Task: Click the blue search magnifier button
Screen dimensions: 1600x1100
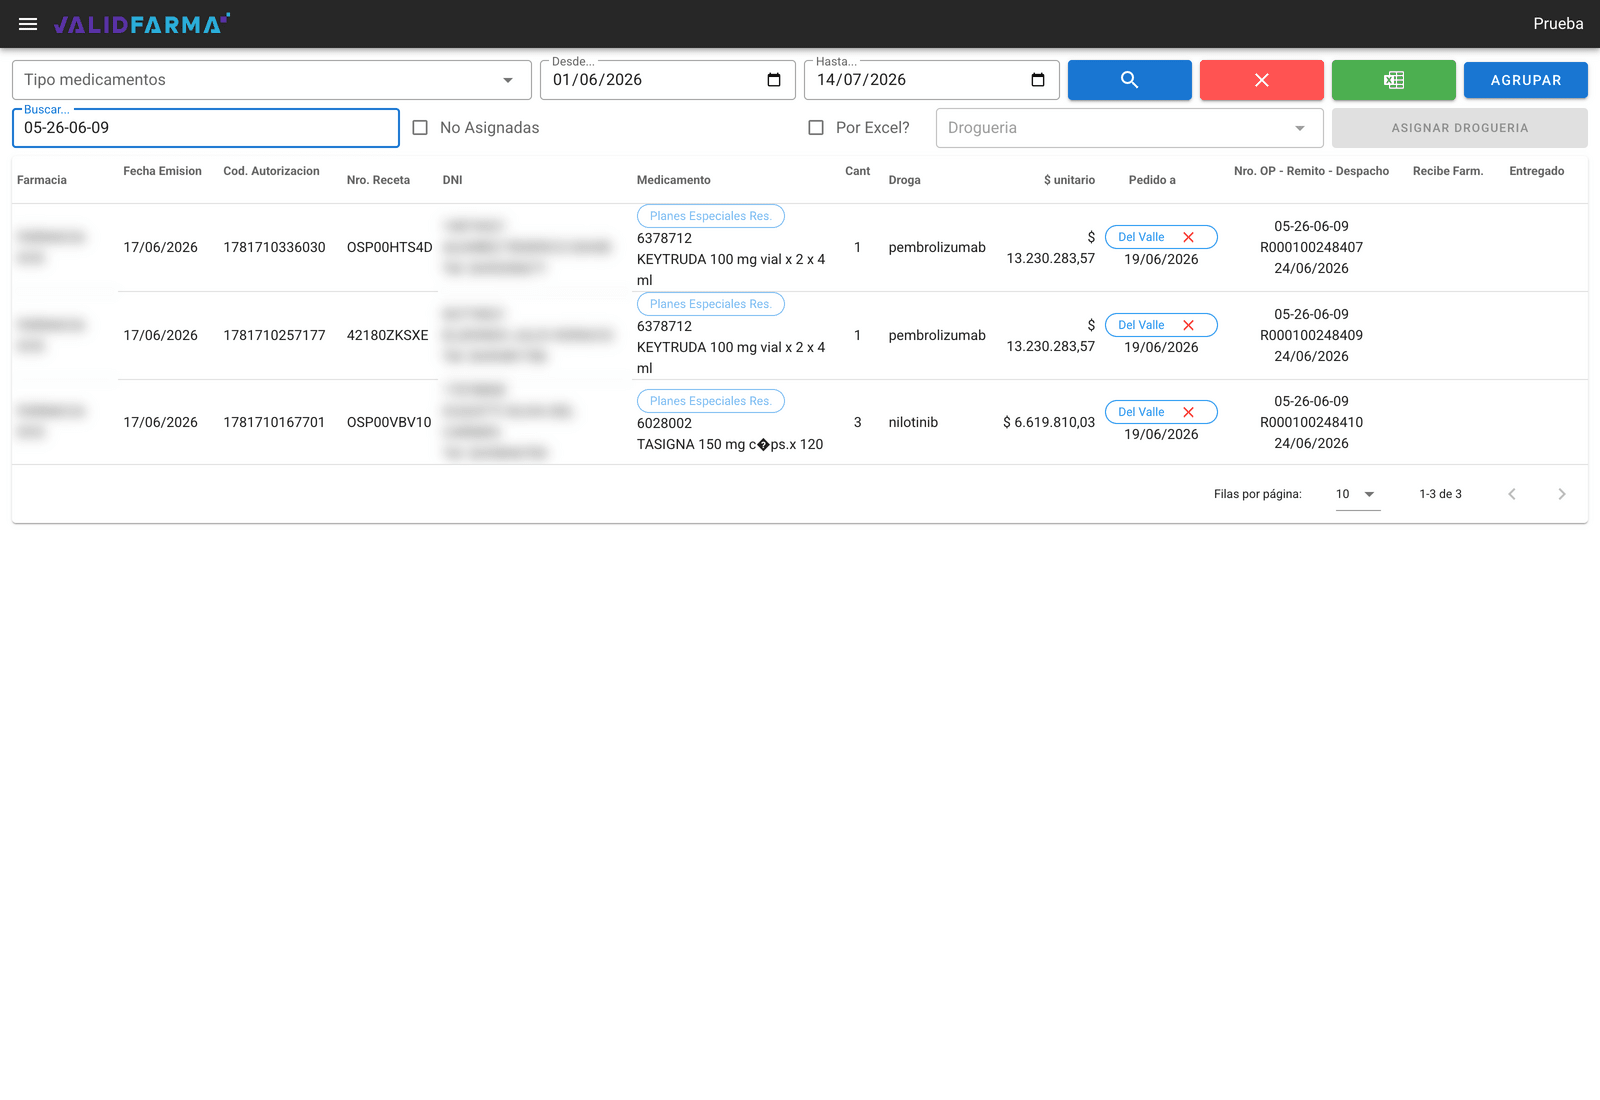Action: 1130,80
